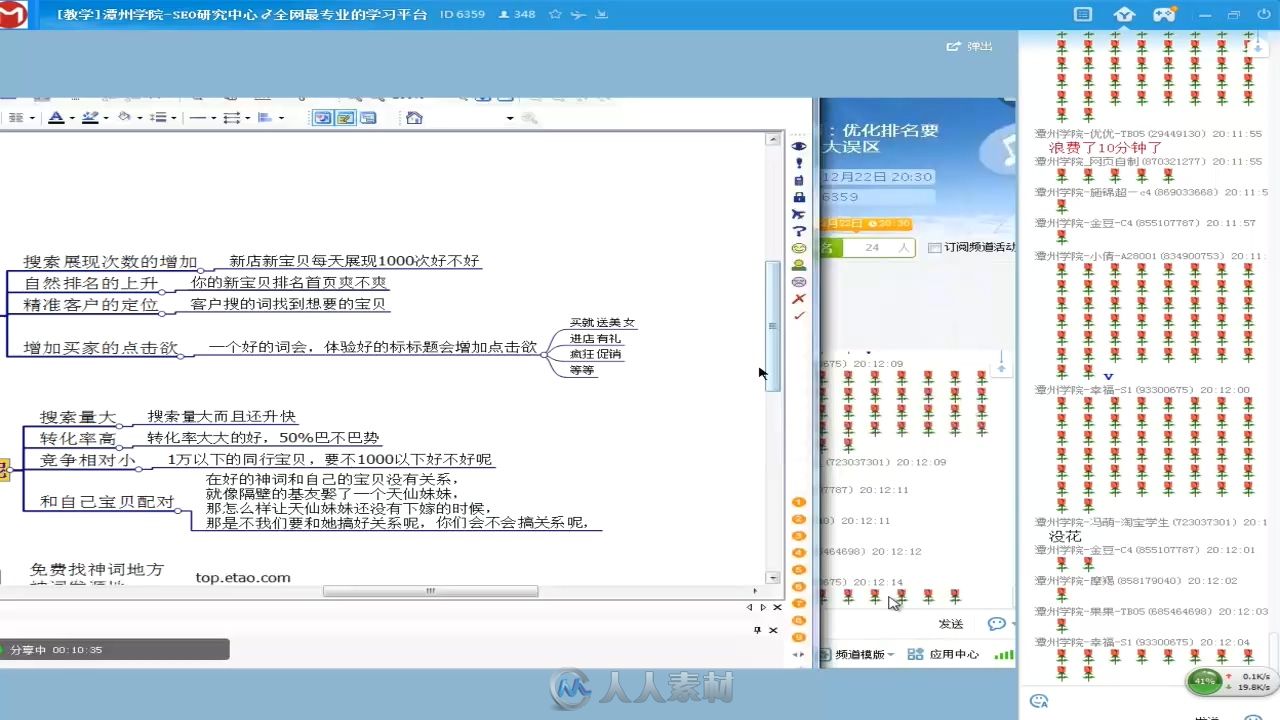Select the red X marker icon
Viewport: 1280px width, 720px height.
point(799,299)
